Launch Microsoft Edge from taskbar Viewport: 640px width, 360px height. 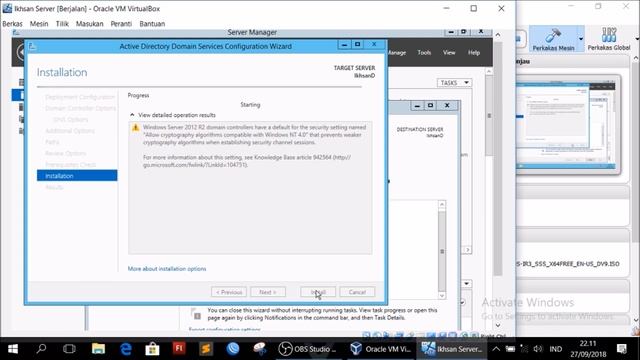(125, 349)
